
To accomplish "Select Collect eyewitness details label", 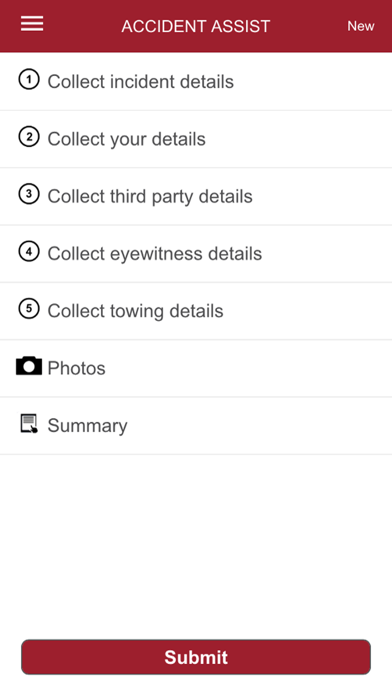I will point(154,254).
